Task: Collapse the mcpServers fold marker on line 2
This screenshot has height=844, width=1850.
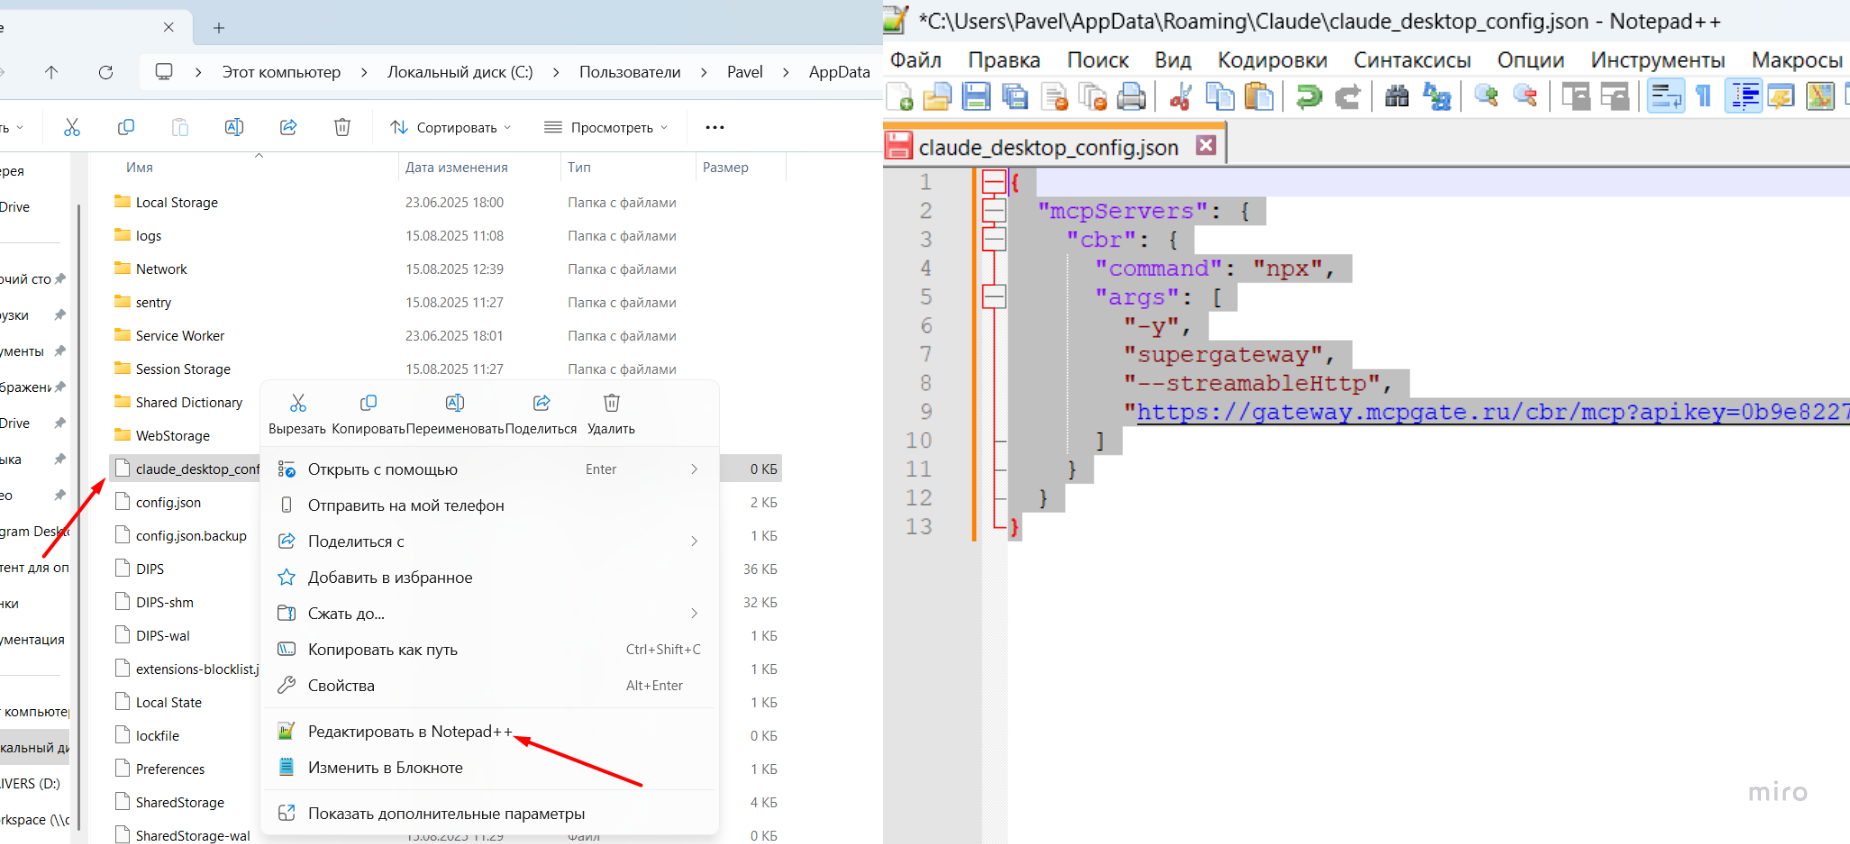Action: 994,211
